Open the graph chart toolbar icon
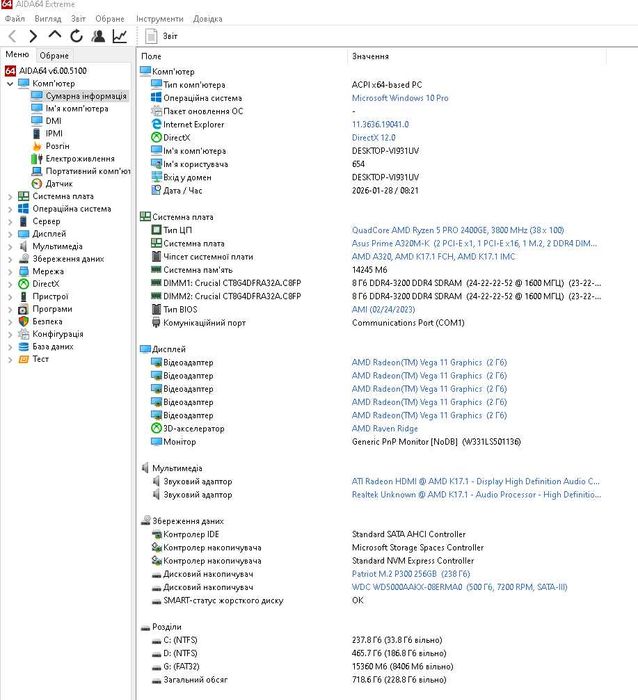 [x=119, y=36]
